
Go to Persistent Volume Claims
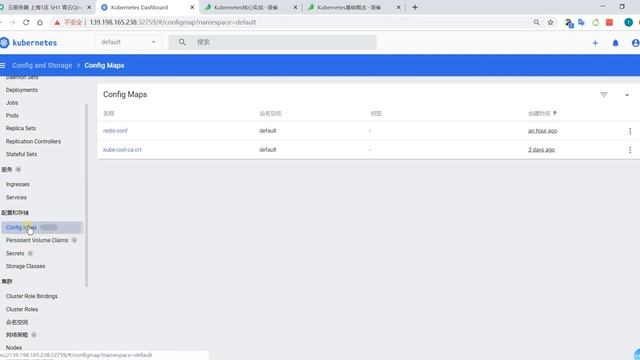[37, 240]
